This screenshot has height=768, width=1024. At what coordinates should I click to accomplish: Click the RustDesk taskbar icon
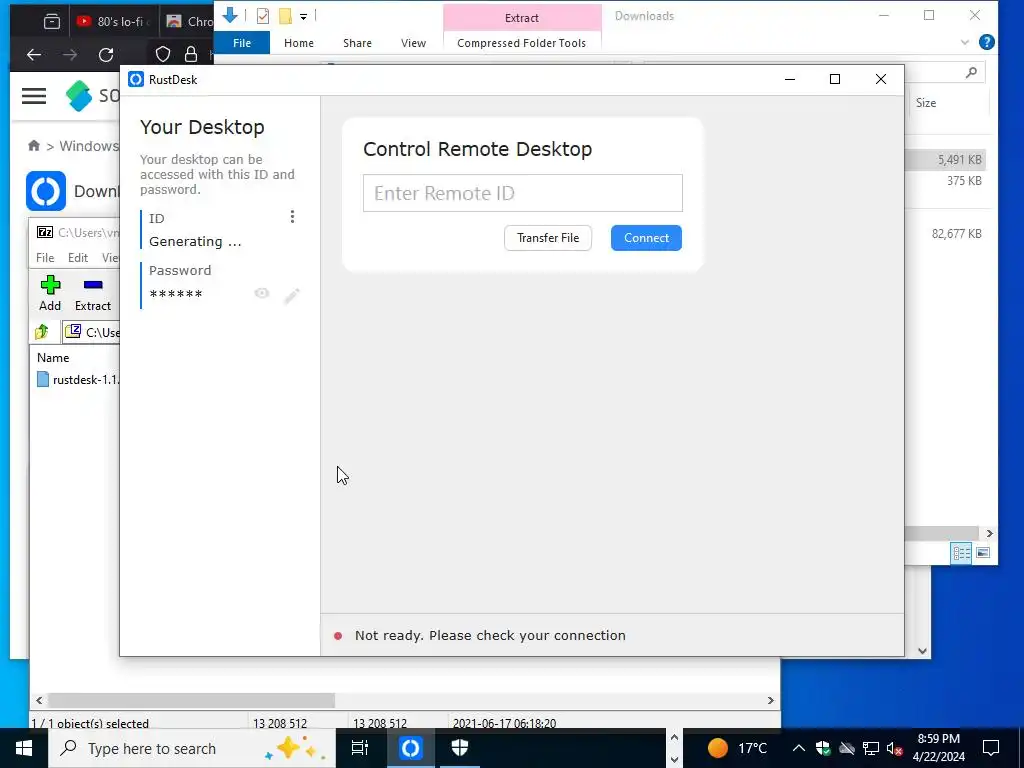tap(411, 748)
